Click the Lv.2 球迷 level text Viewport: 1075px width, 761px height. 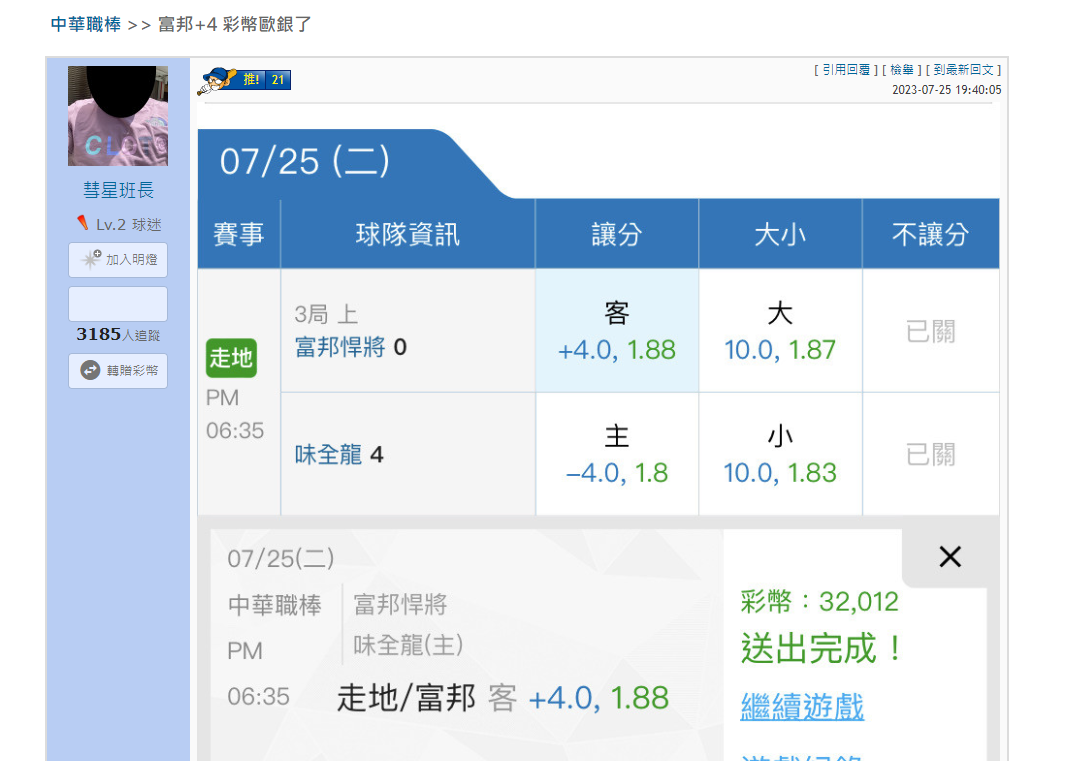coord(128,224)
